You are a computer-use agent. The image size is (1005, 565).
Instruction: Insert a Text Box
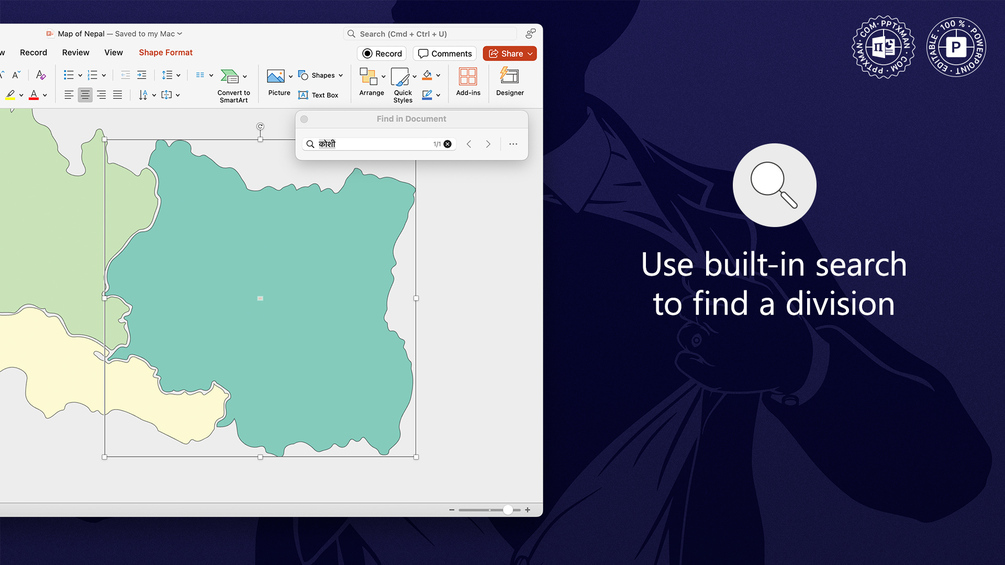coord(319,95)
